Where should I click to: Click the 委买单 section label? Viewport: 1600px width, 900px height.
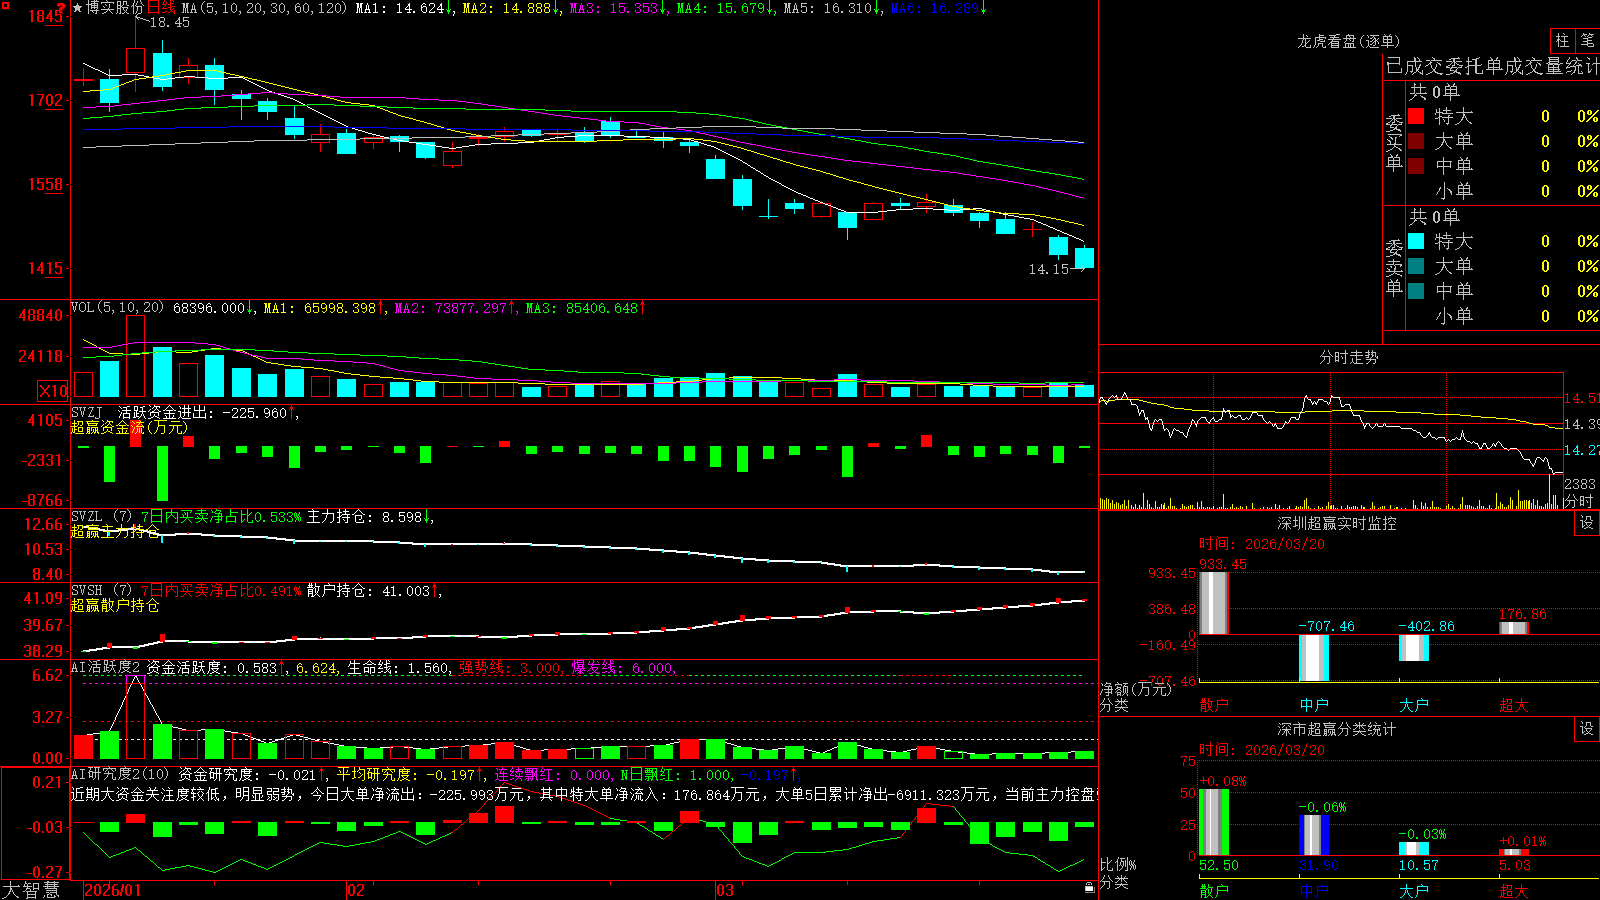click(x=1394, y=142)
